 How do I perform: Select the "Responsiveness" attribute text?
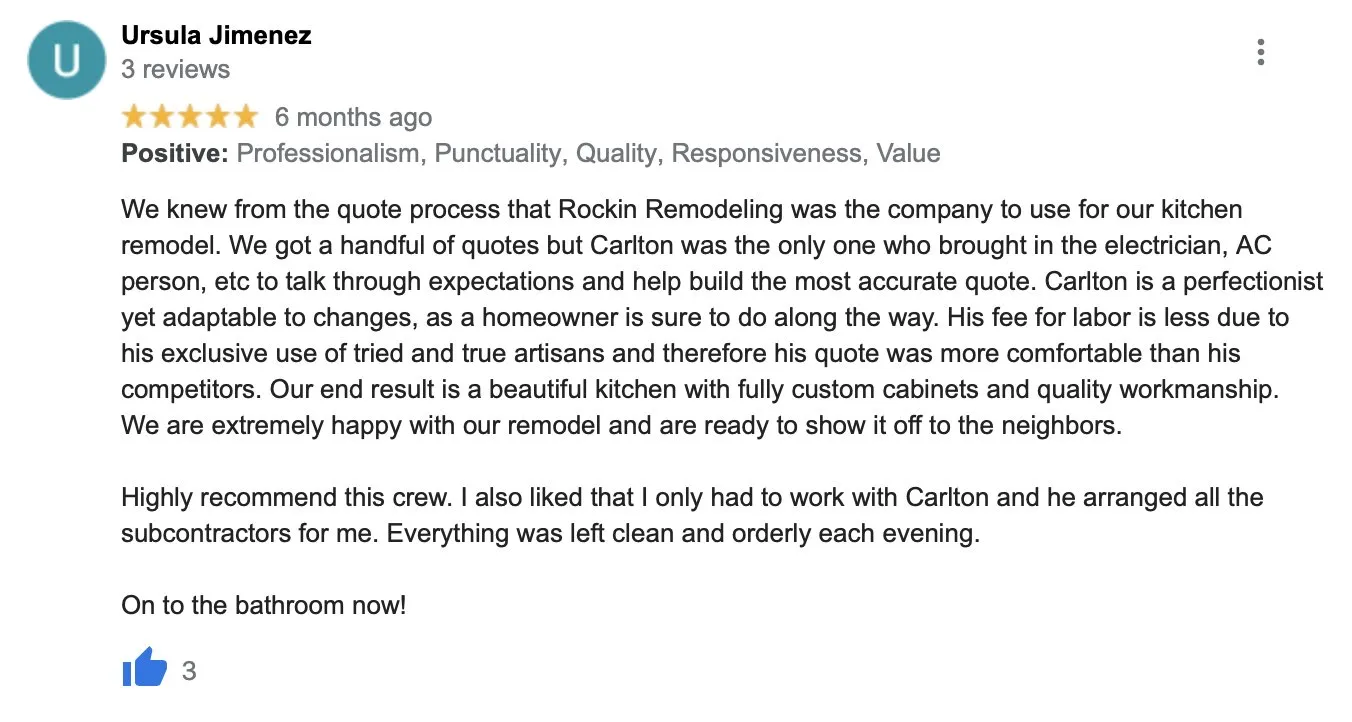pyautogui.click(x=767, y=153)
